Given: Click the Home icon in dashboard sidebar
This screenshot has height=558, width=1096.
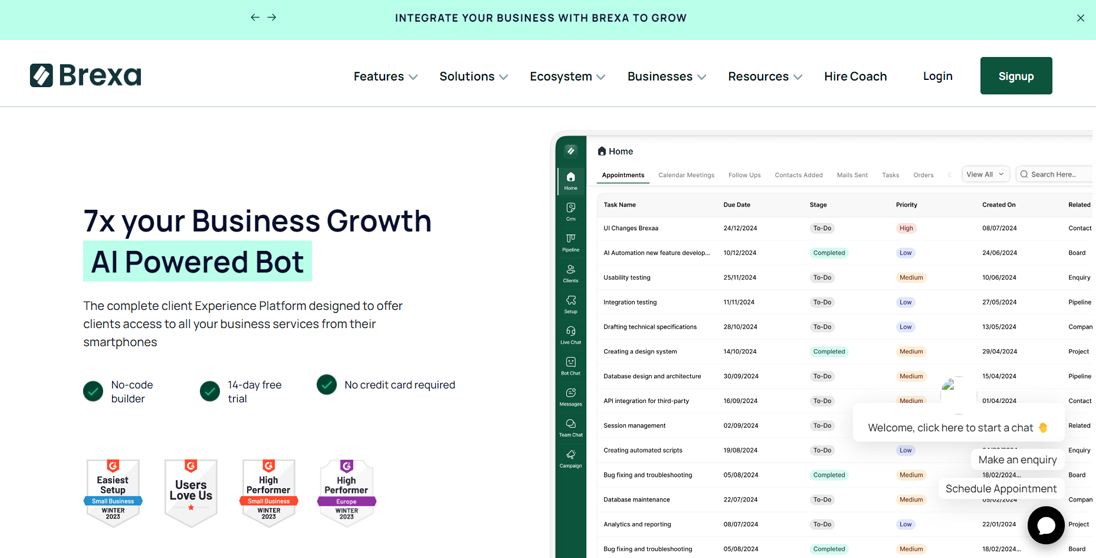Looking at the screenshot, I should 570,180.
